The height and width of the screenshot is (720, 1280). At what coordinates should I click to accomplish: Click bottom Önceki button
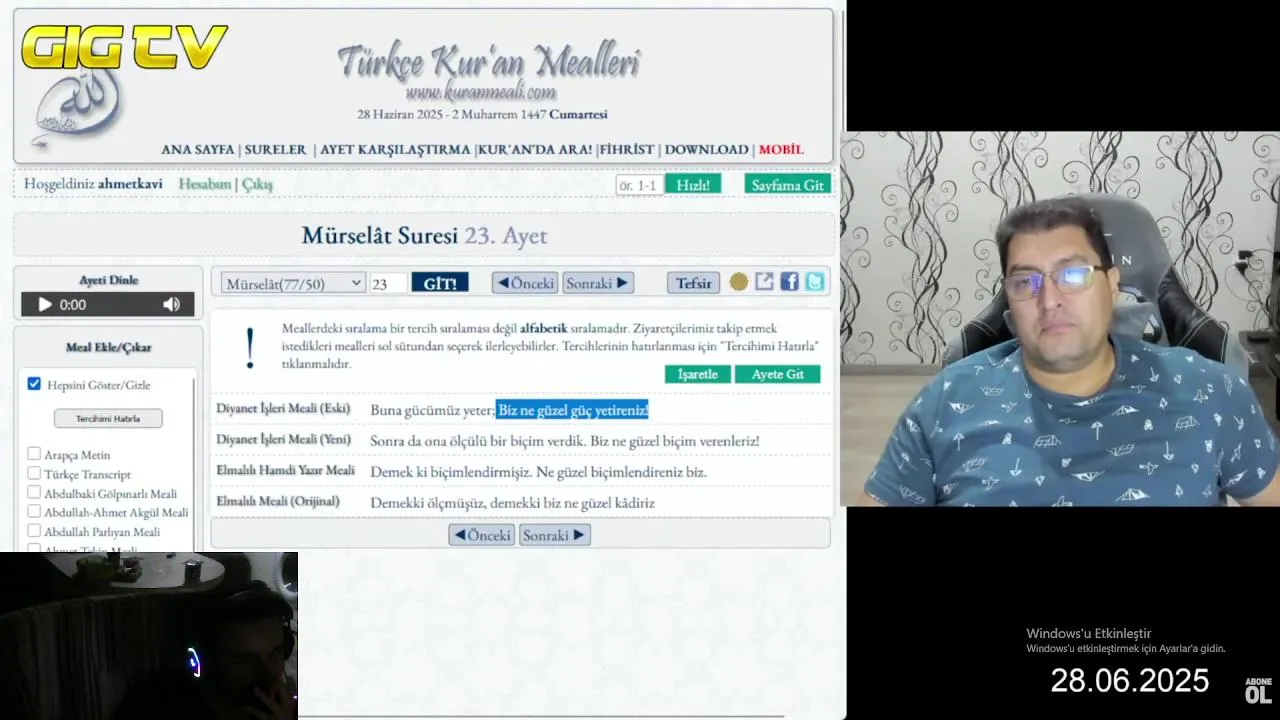(x=482, y=535)
